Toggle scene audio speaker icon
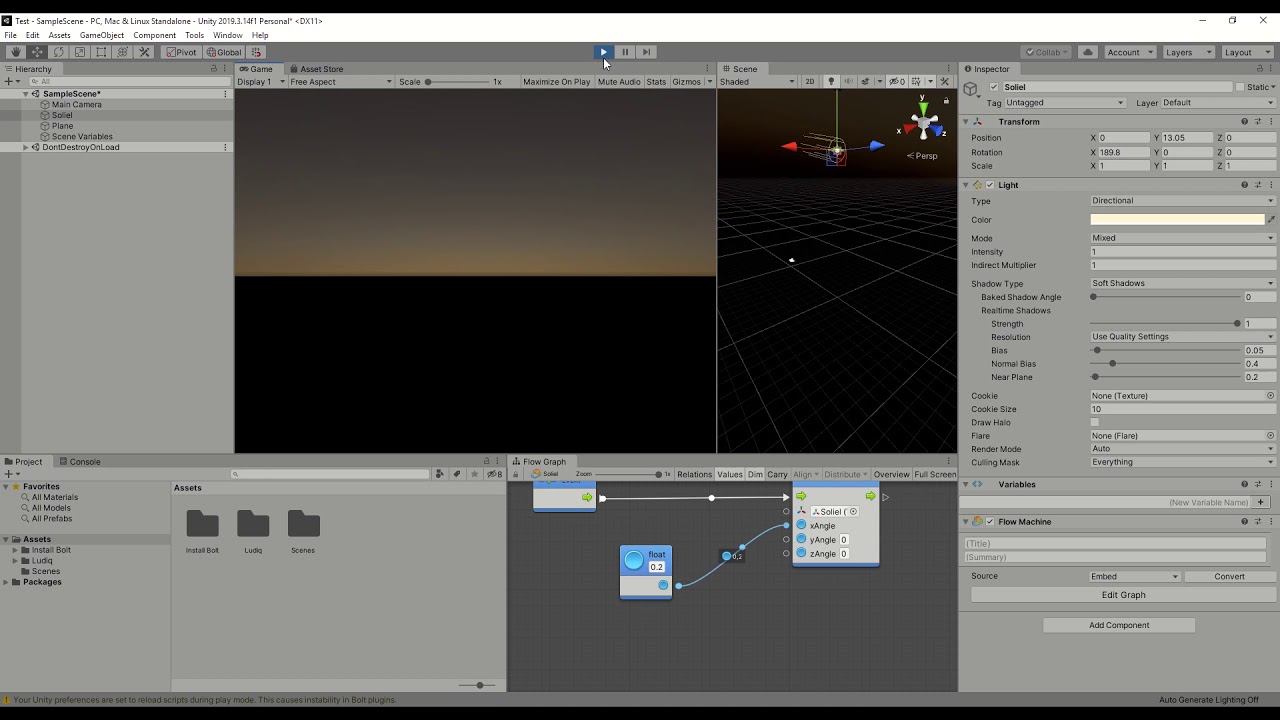1280x720 pixels. click(x=848, y=82)
